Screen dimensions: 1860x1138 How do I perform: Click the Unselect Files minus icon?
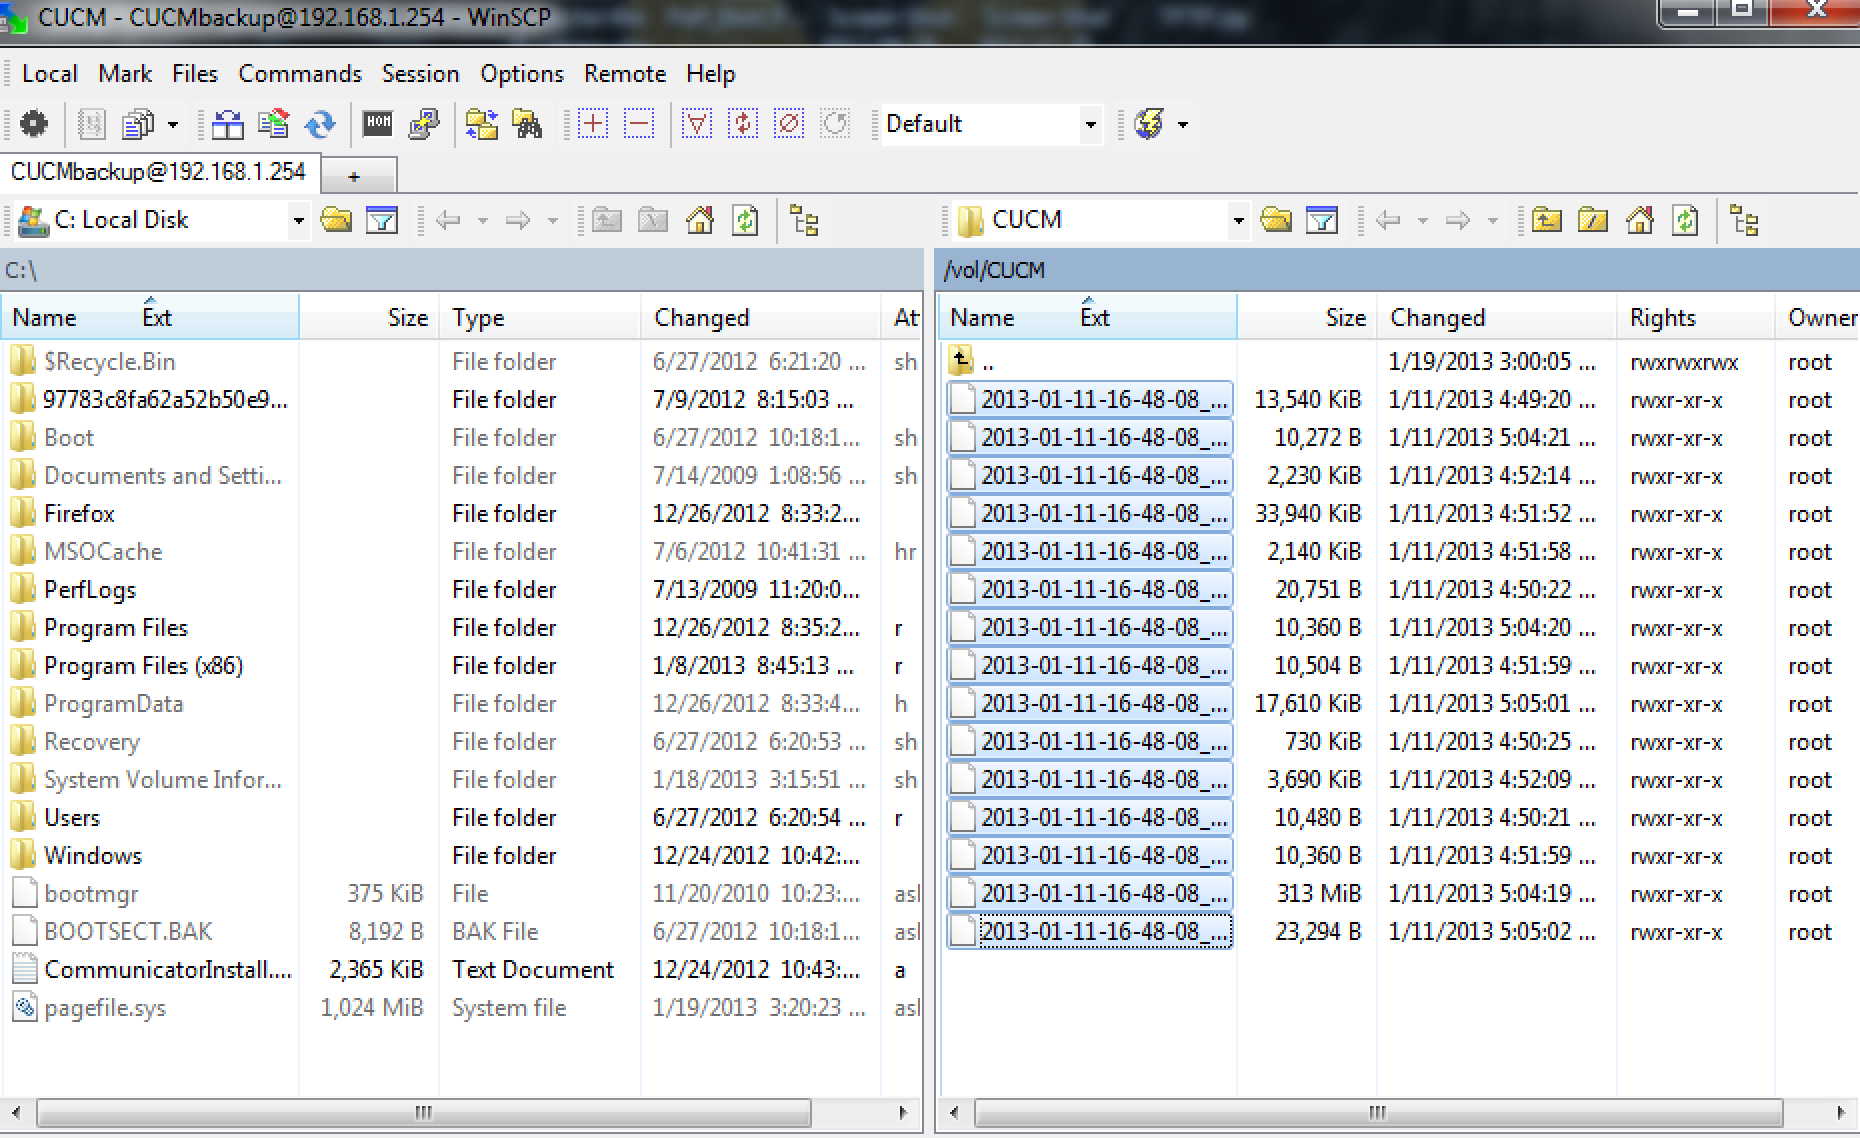coord(639,124)
